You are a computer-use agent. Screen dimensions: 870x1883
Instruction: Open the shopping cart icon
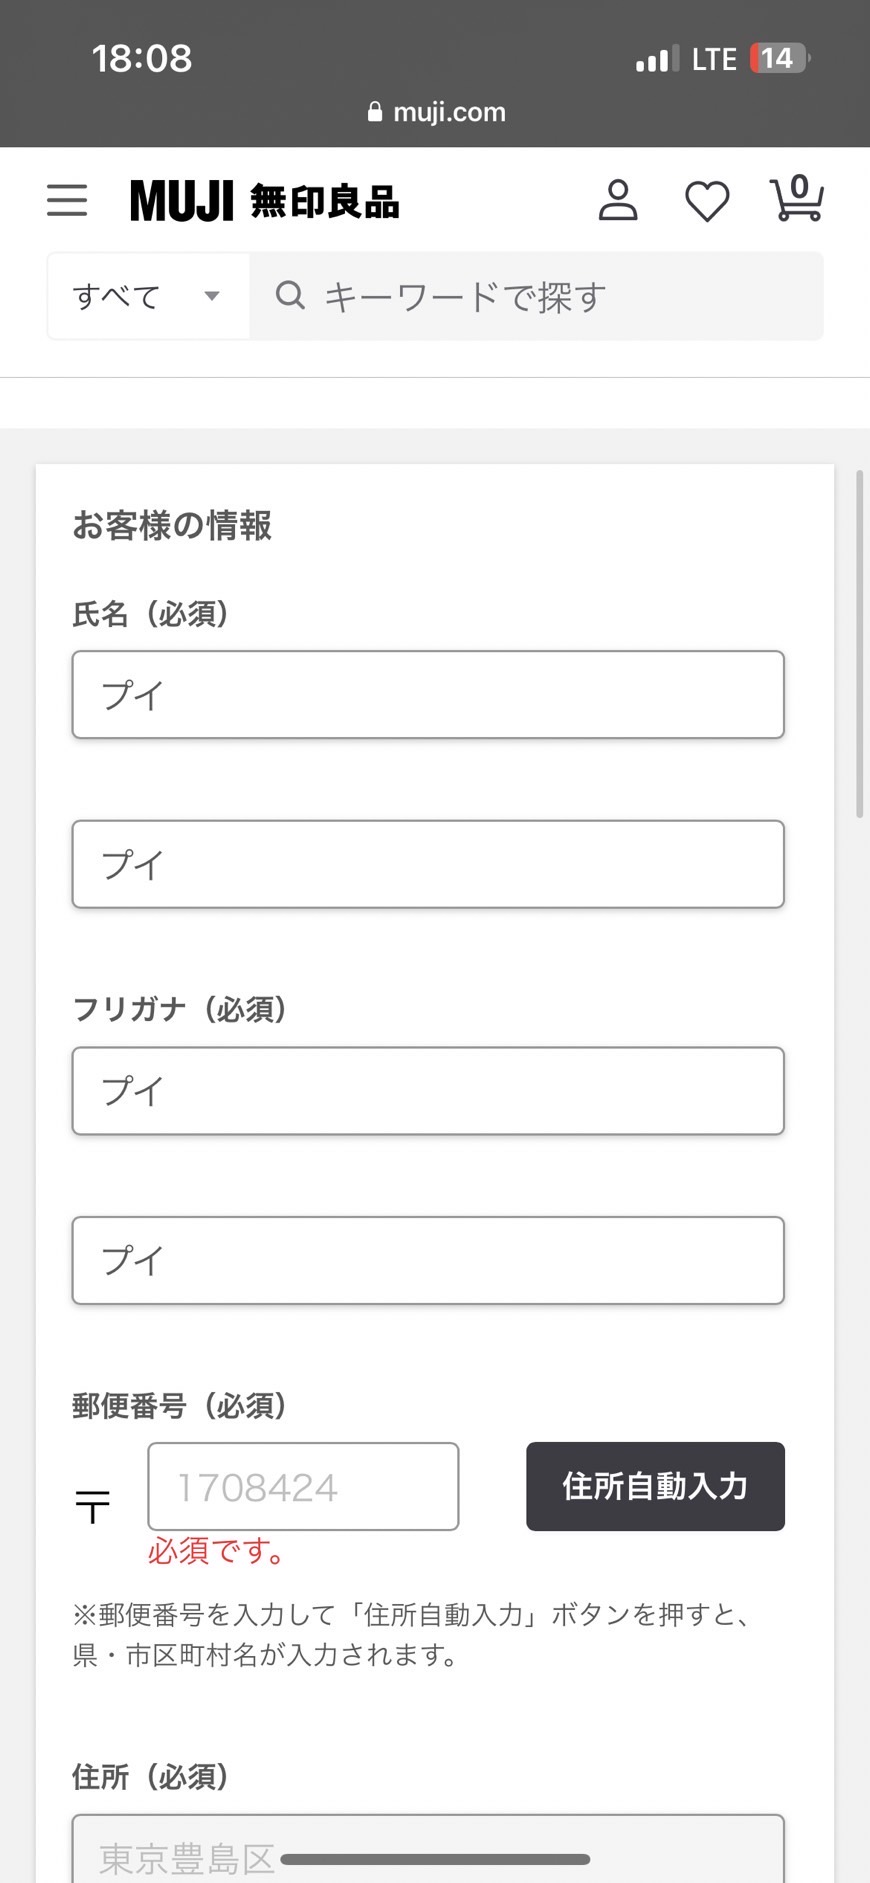796,199
